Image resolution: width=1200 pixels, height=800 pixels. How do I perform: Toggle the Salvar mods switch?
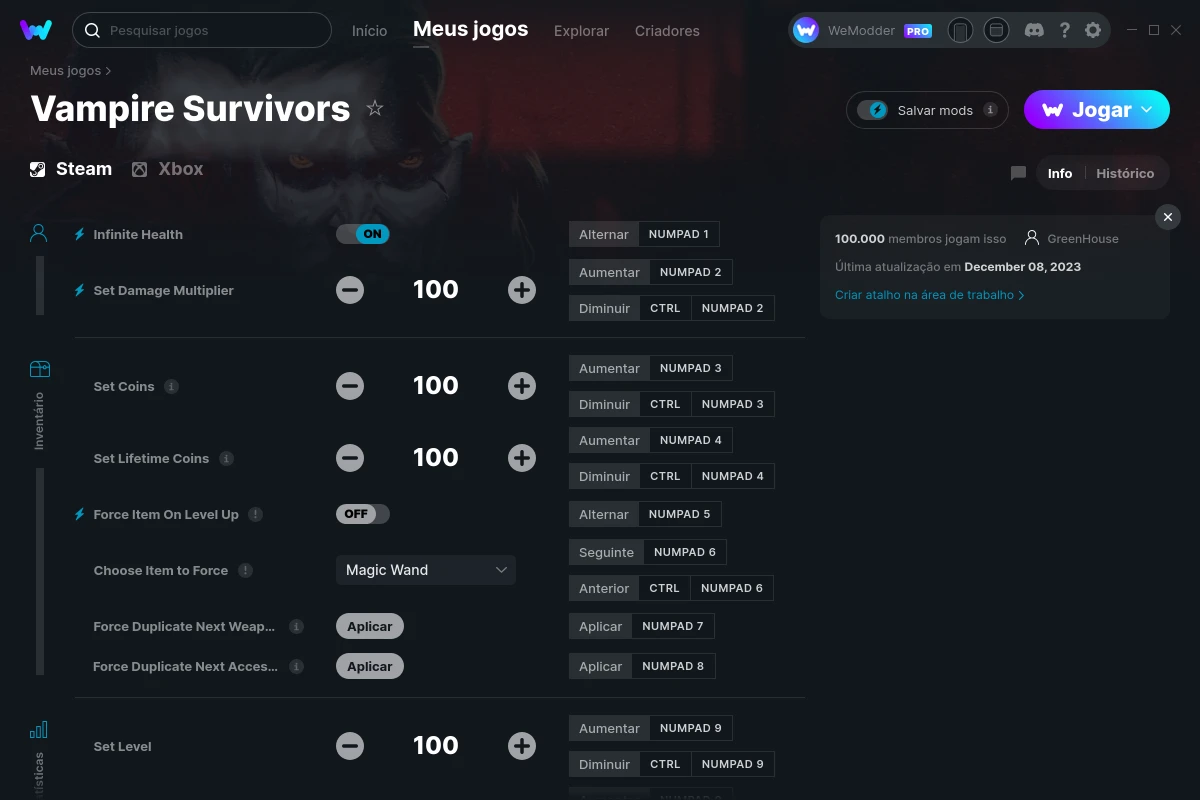[x=872, y=110]
